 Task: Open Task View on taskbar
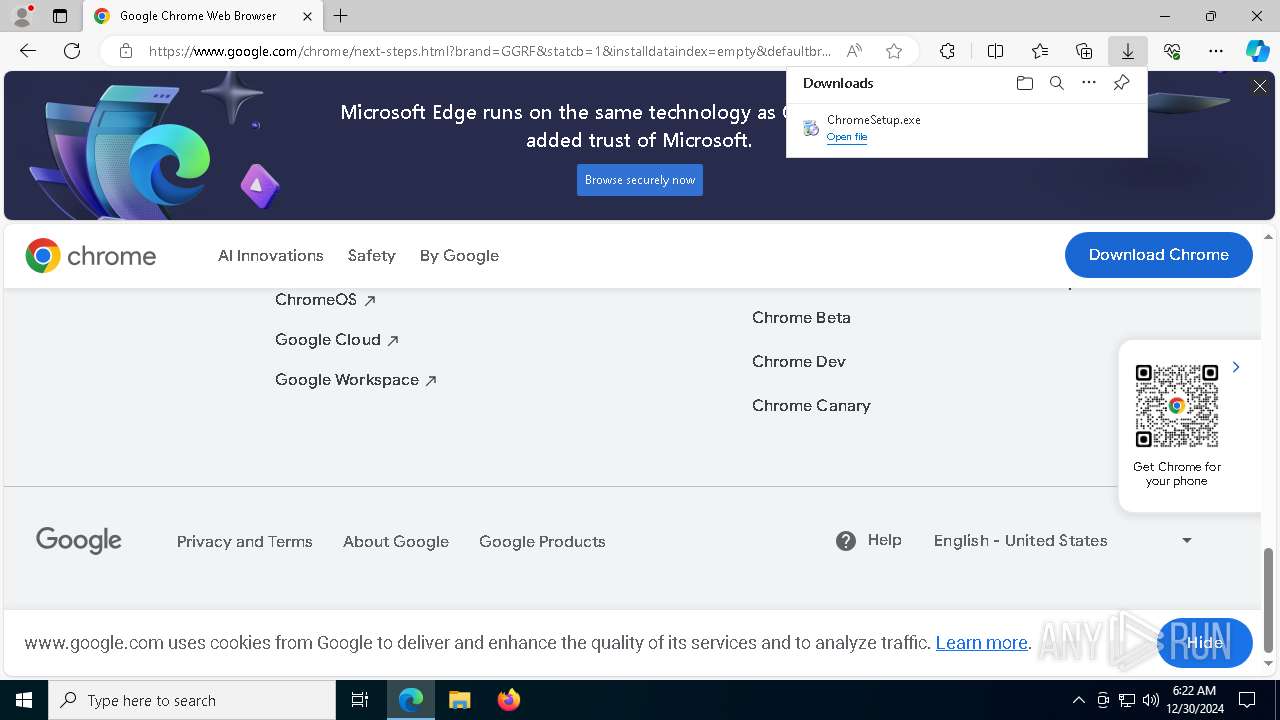pyautogui.click(x=360, y=700)
